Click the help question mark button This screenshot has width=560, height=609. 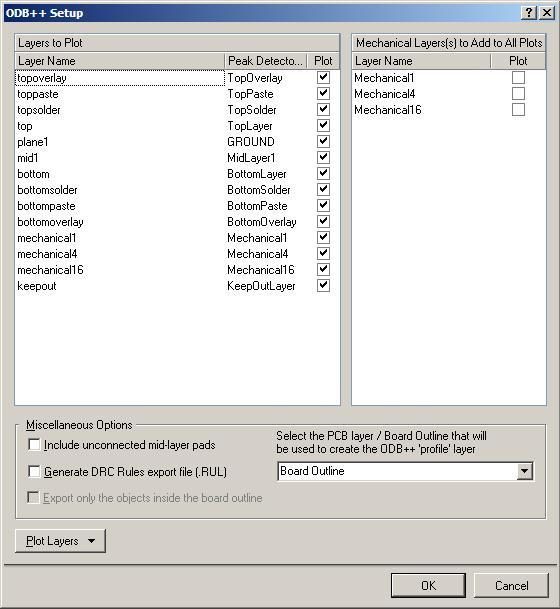[x=529, y=13]
